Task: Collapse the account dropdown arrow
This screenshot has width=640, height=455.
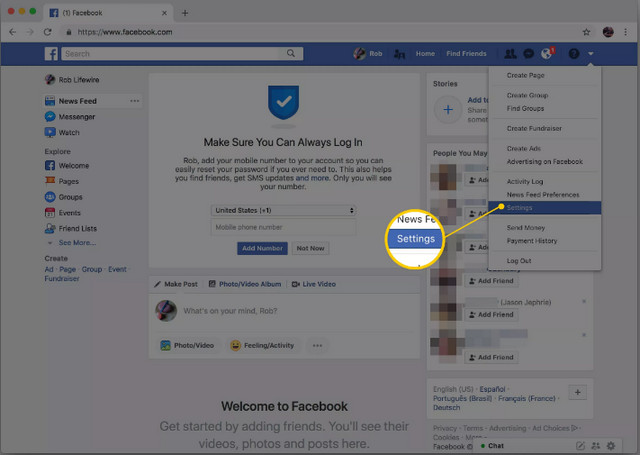Action: tap(591, 54)
